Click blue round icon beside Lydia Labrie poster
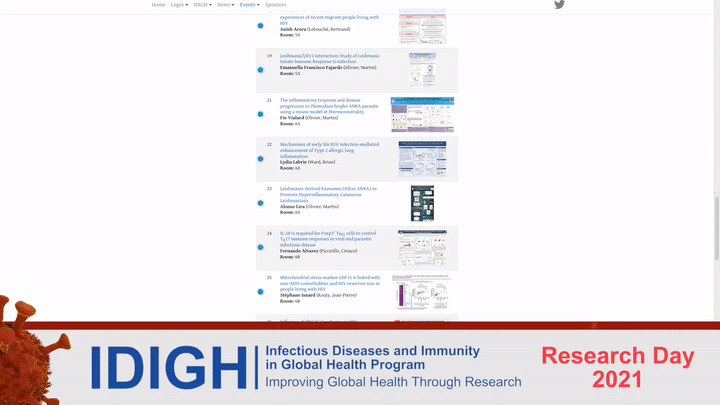 260,158
